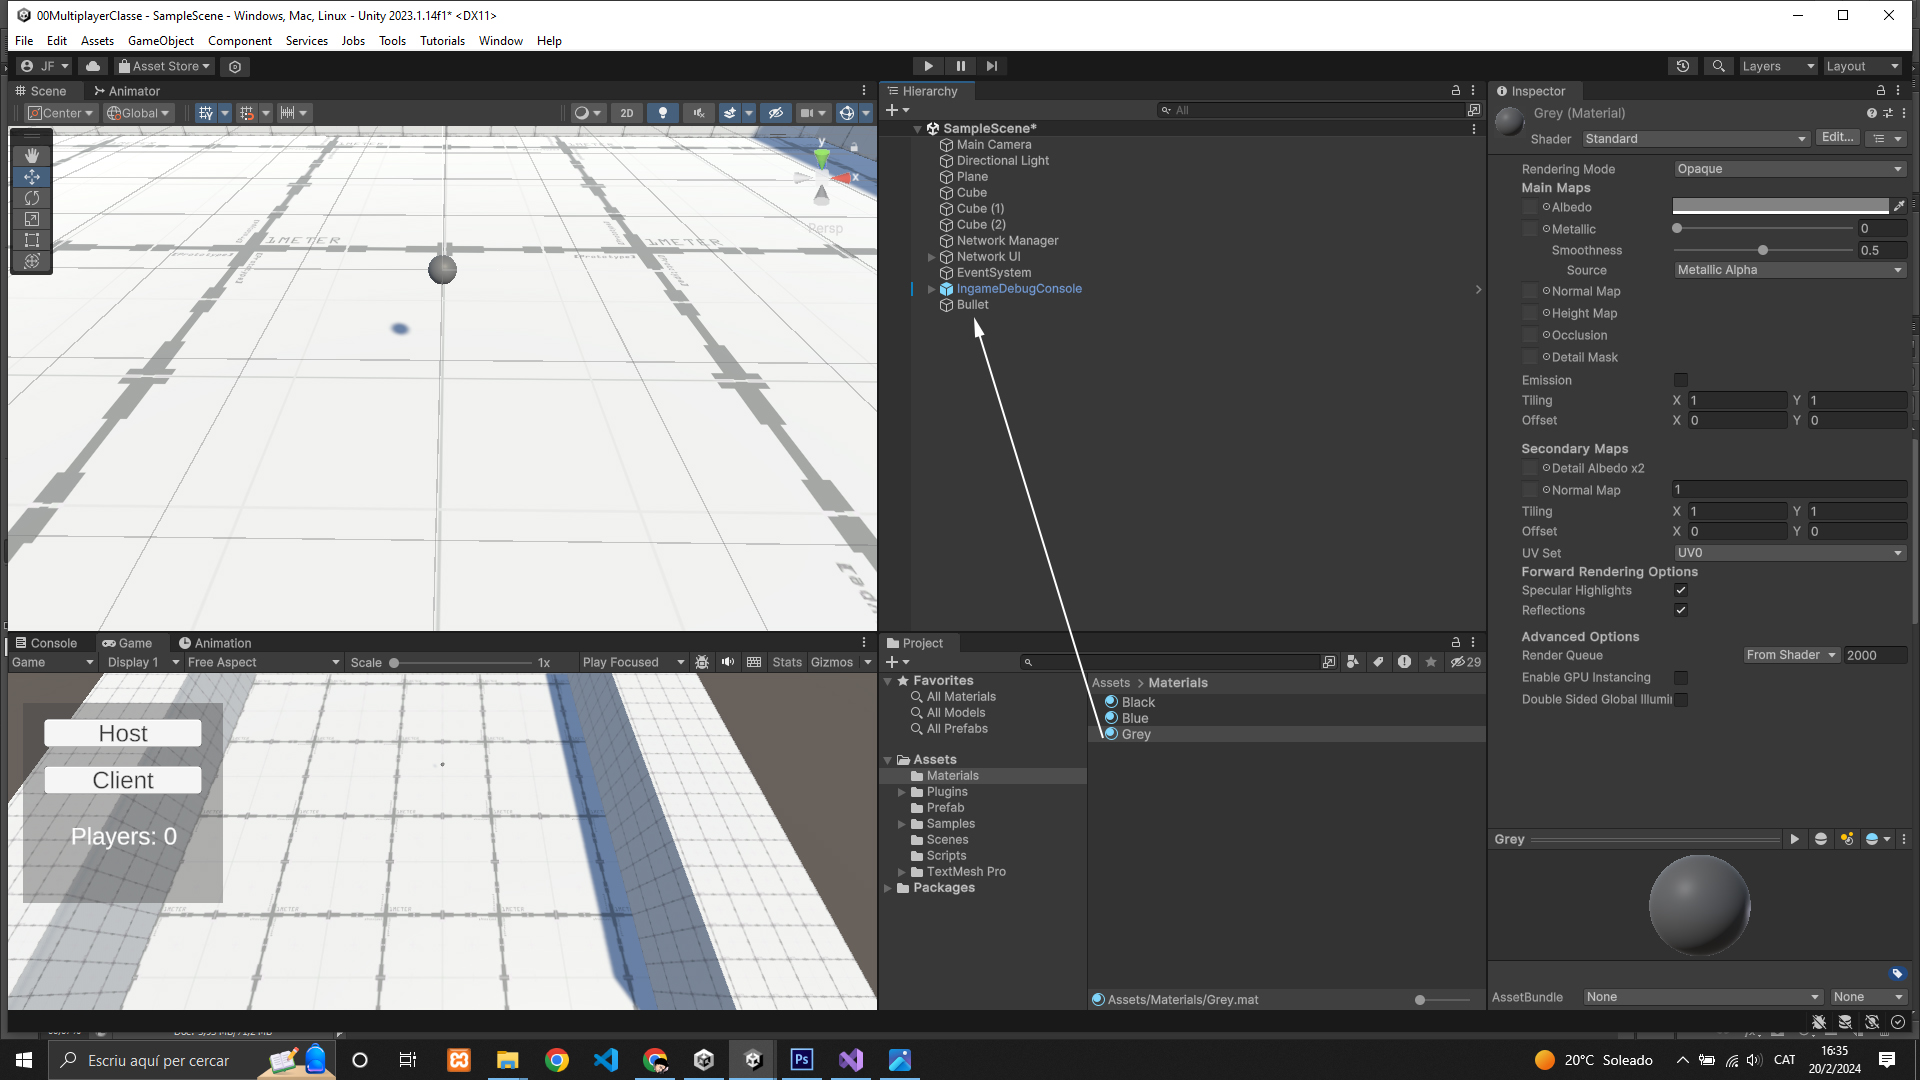
Task: Click the Albedo color swatch
Action: [1780, 207]
